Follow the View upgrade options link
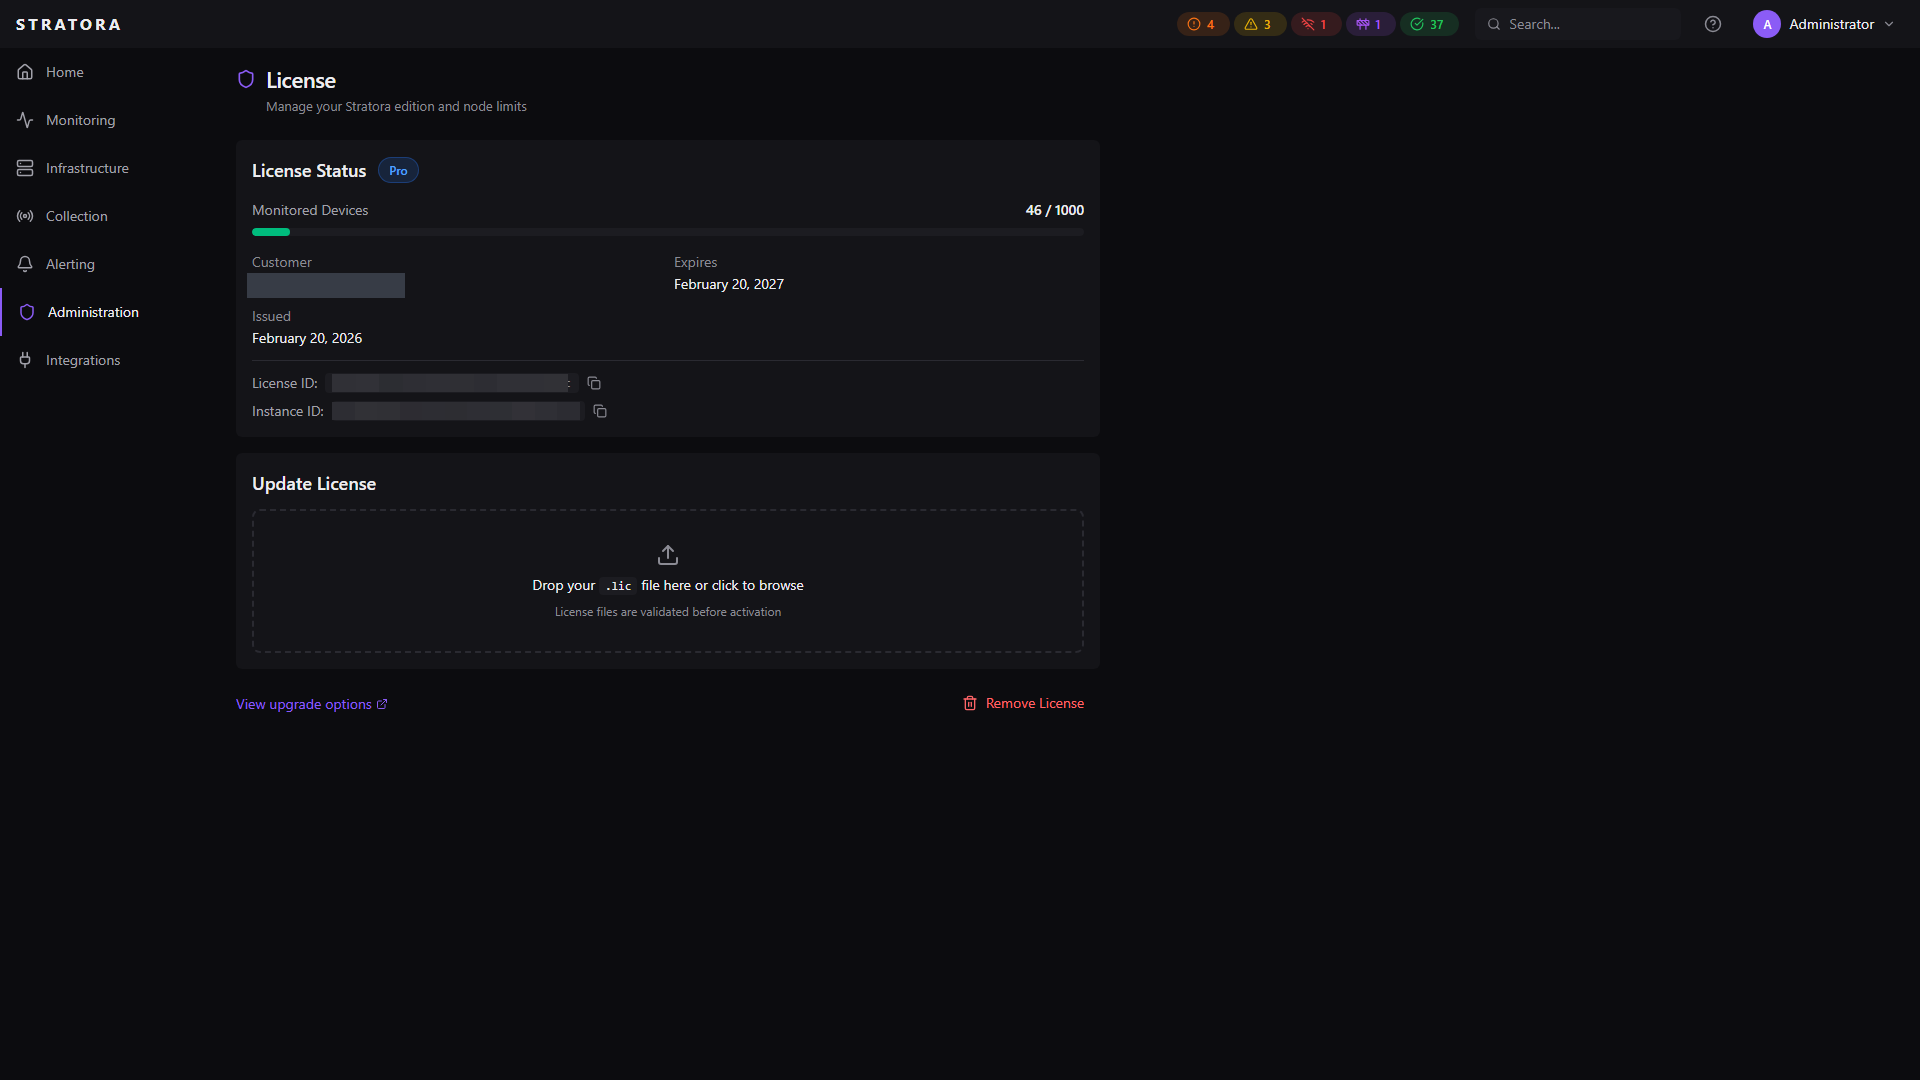1920x1080 pixels. click(311, 704)
